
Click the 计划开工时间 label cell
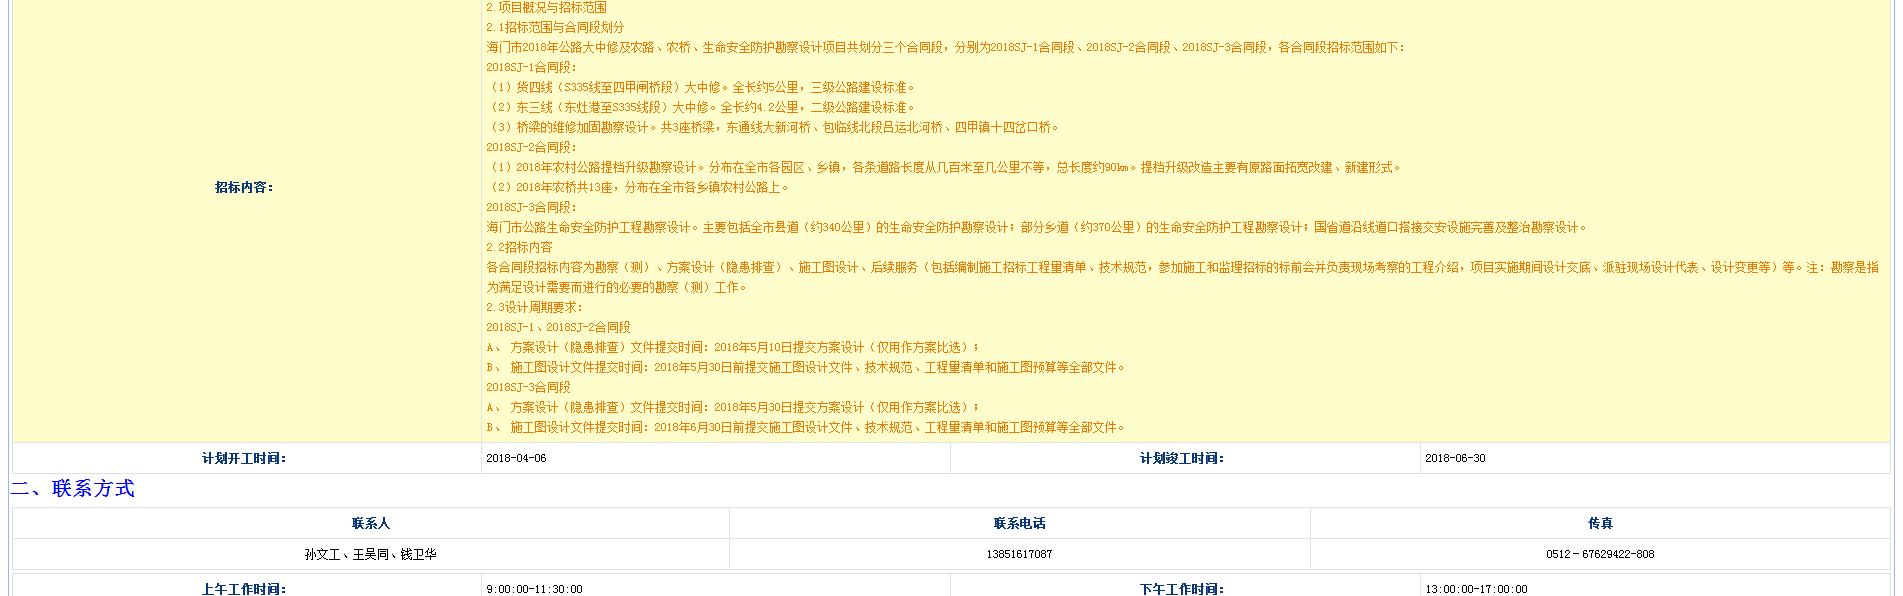click(244, 458)
